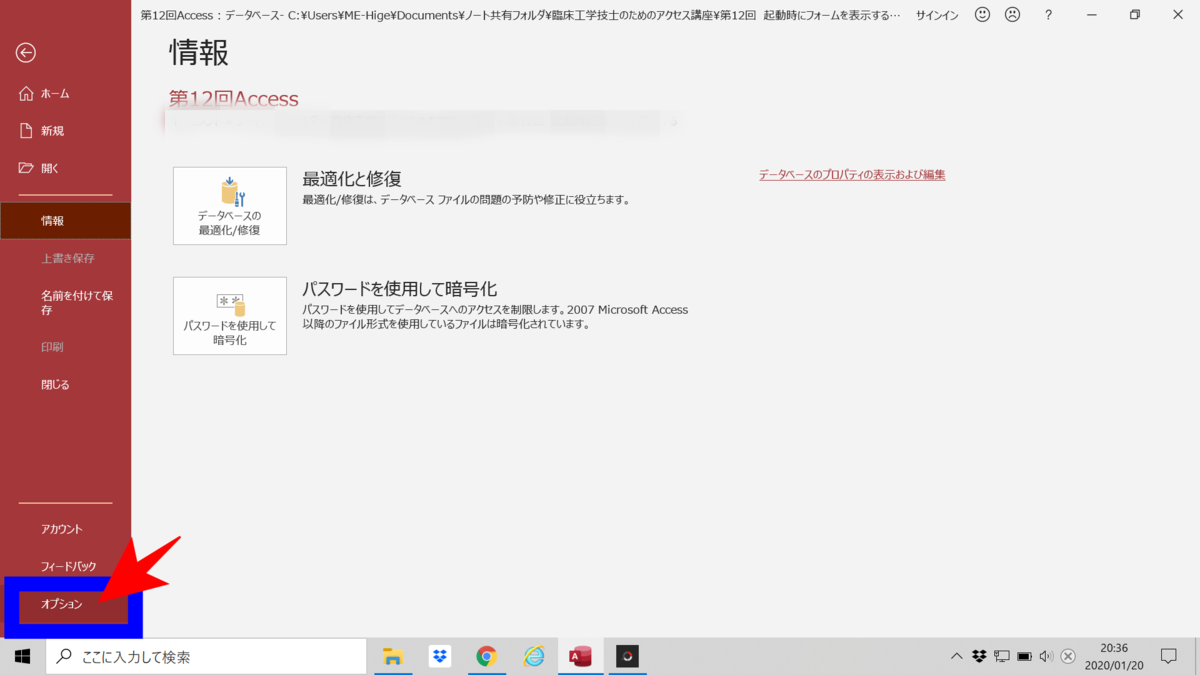Click the 最適化と修復 heading

tap(352, 179)
